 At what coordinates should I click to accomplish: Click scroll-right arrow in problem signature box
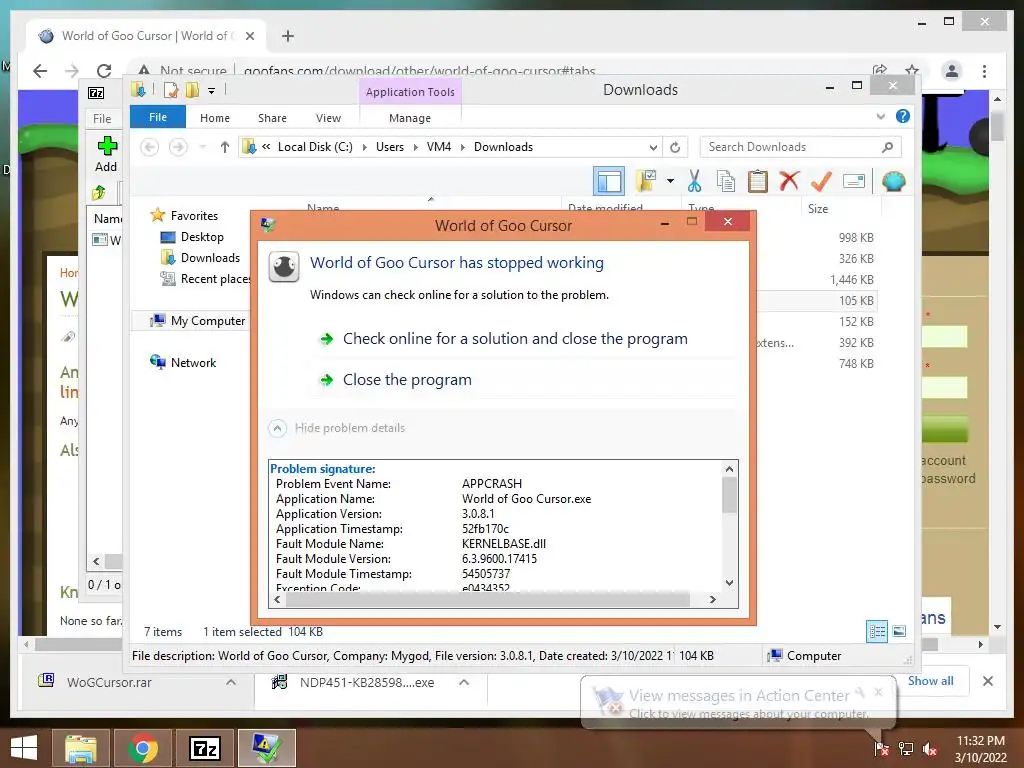point(712,599)
